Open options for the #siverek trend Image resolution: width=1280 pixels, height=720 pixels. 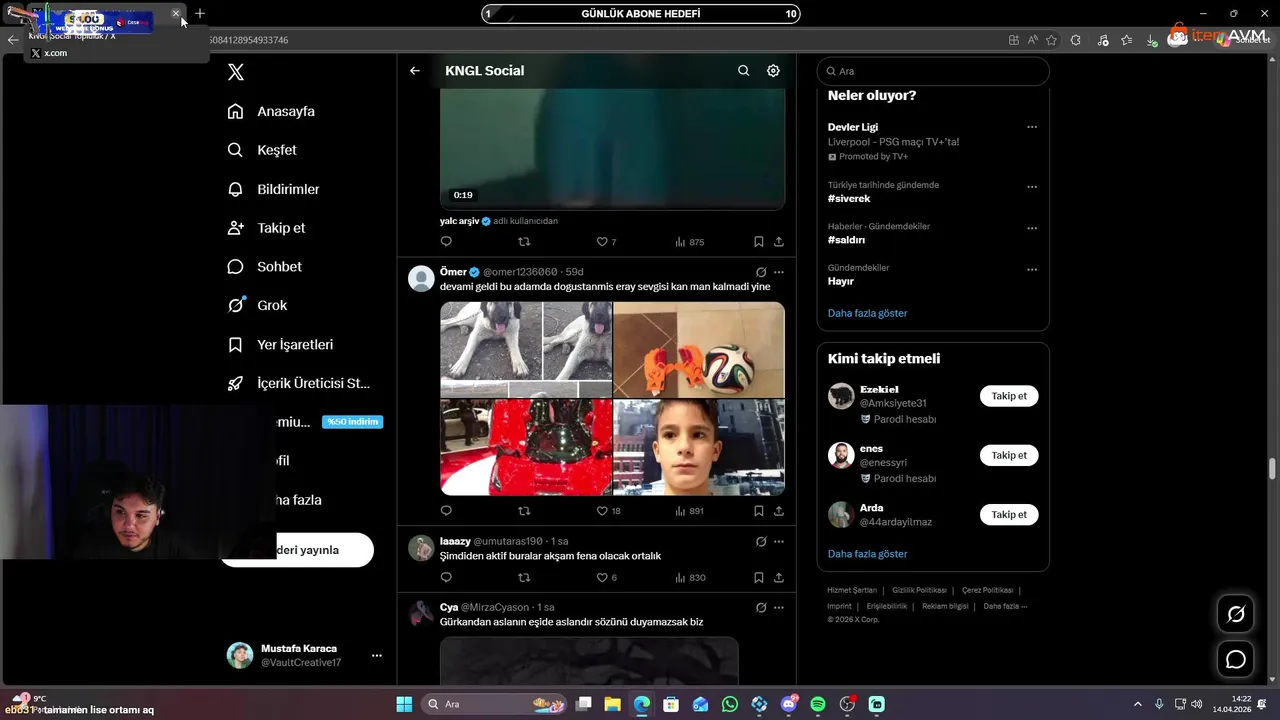[1032, 187]
